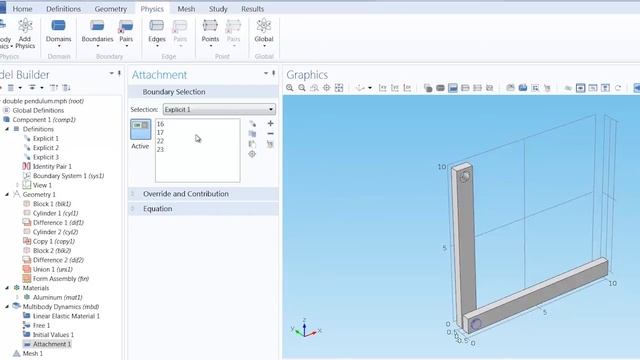640x360 pixels.
Task: Click Zoom to Selection icon beside list
Action: coord(252,154)
